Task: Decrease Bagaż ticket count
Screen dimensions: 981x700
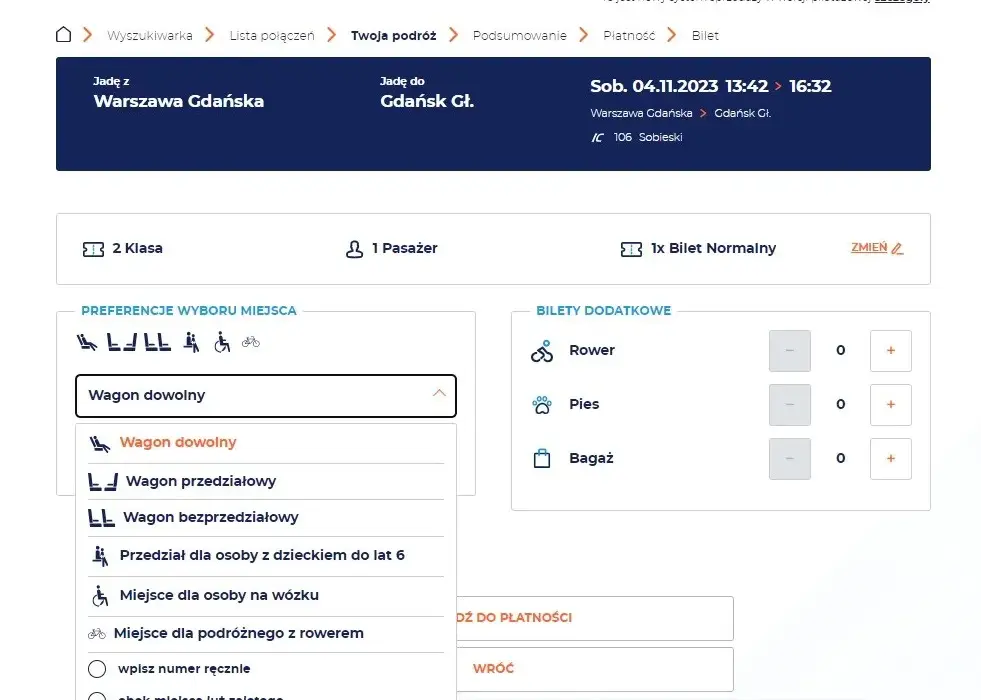Action: (x=790, y=459)
